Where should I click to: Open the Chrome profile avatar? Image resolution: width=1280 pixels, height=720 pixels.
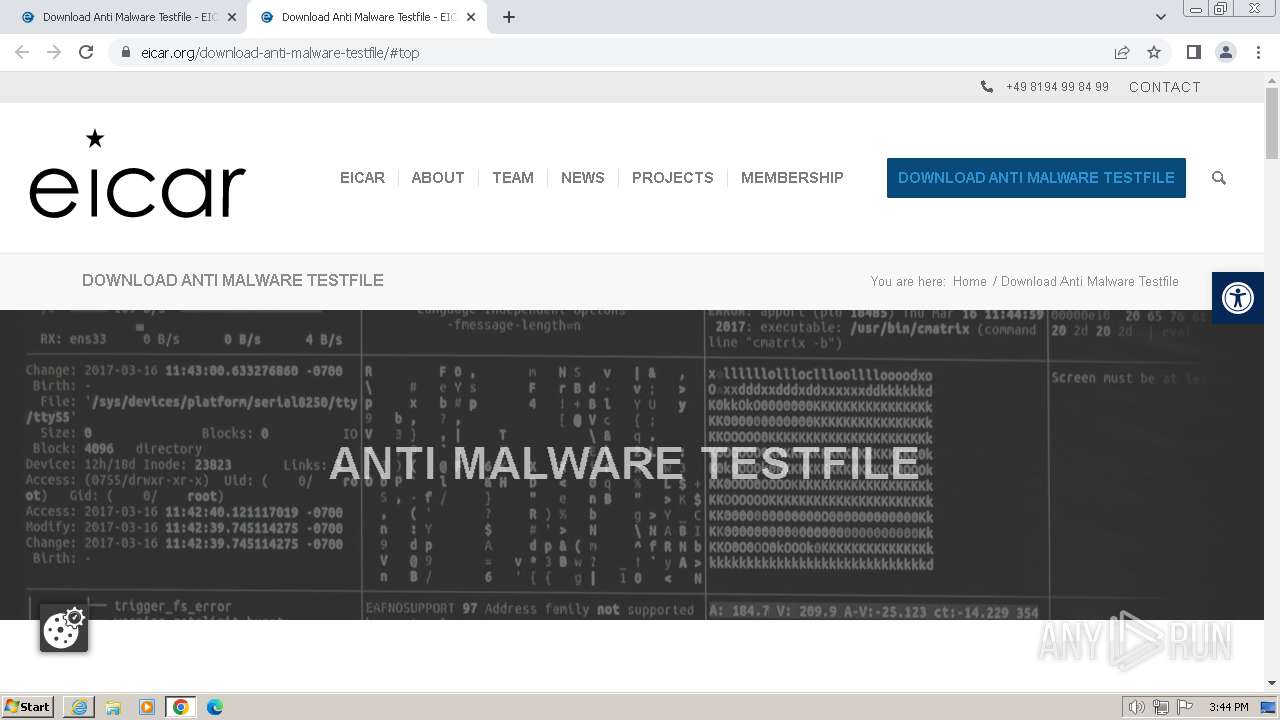click(x=1225, y=52)
